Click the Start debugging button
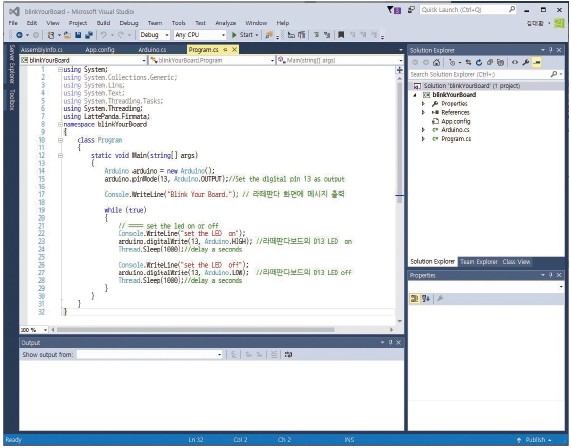The width and height of the screenshot is (571, 448). click(x=244, y=35)
